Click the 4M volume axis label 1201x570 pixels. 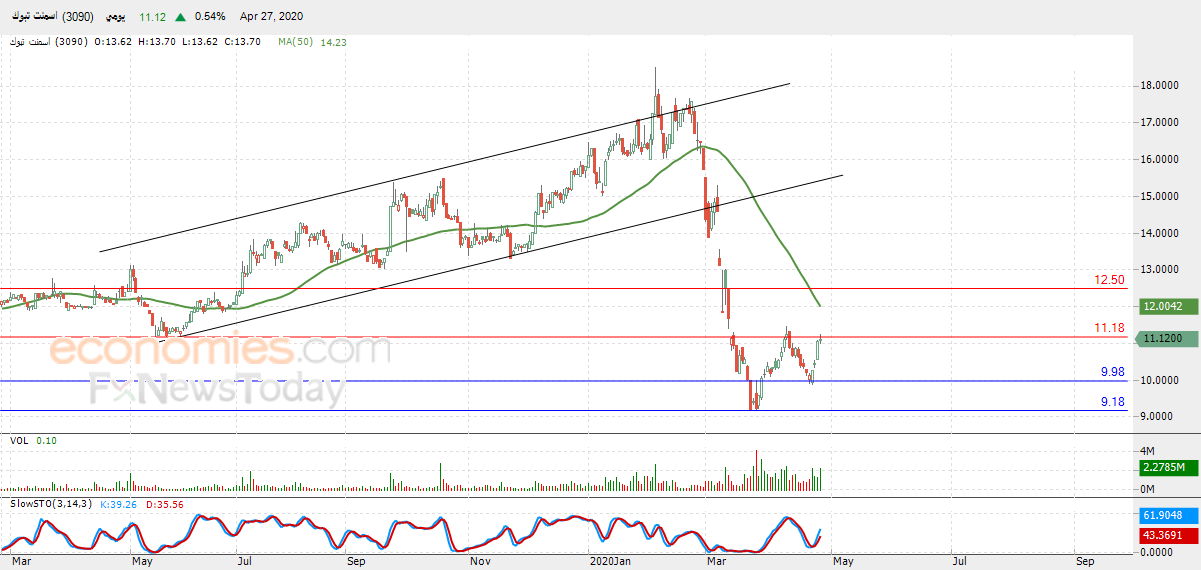(x=1149, y=451)
